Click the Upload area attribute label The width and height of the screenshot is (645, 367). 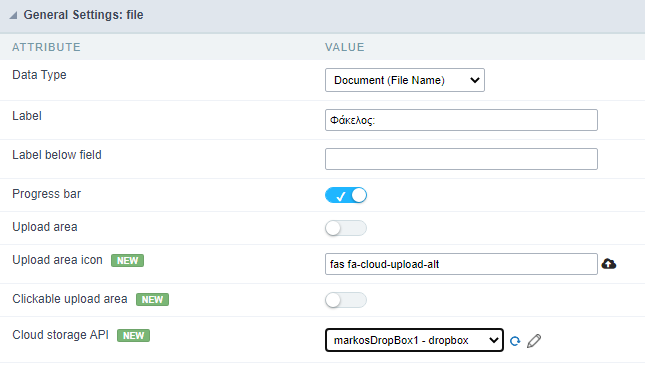[45, 227]
